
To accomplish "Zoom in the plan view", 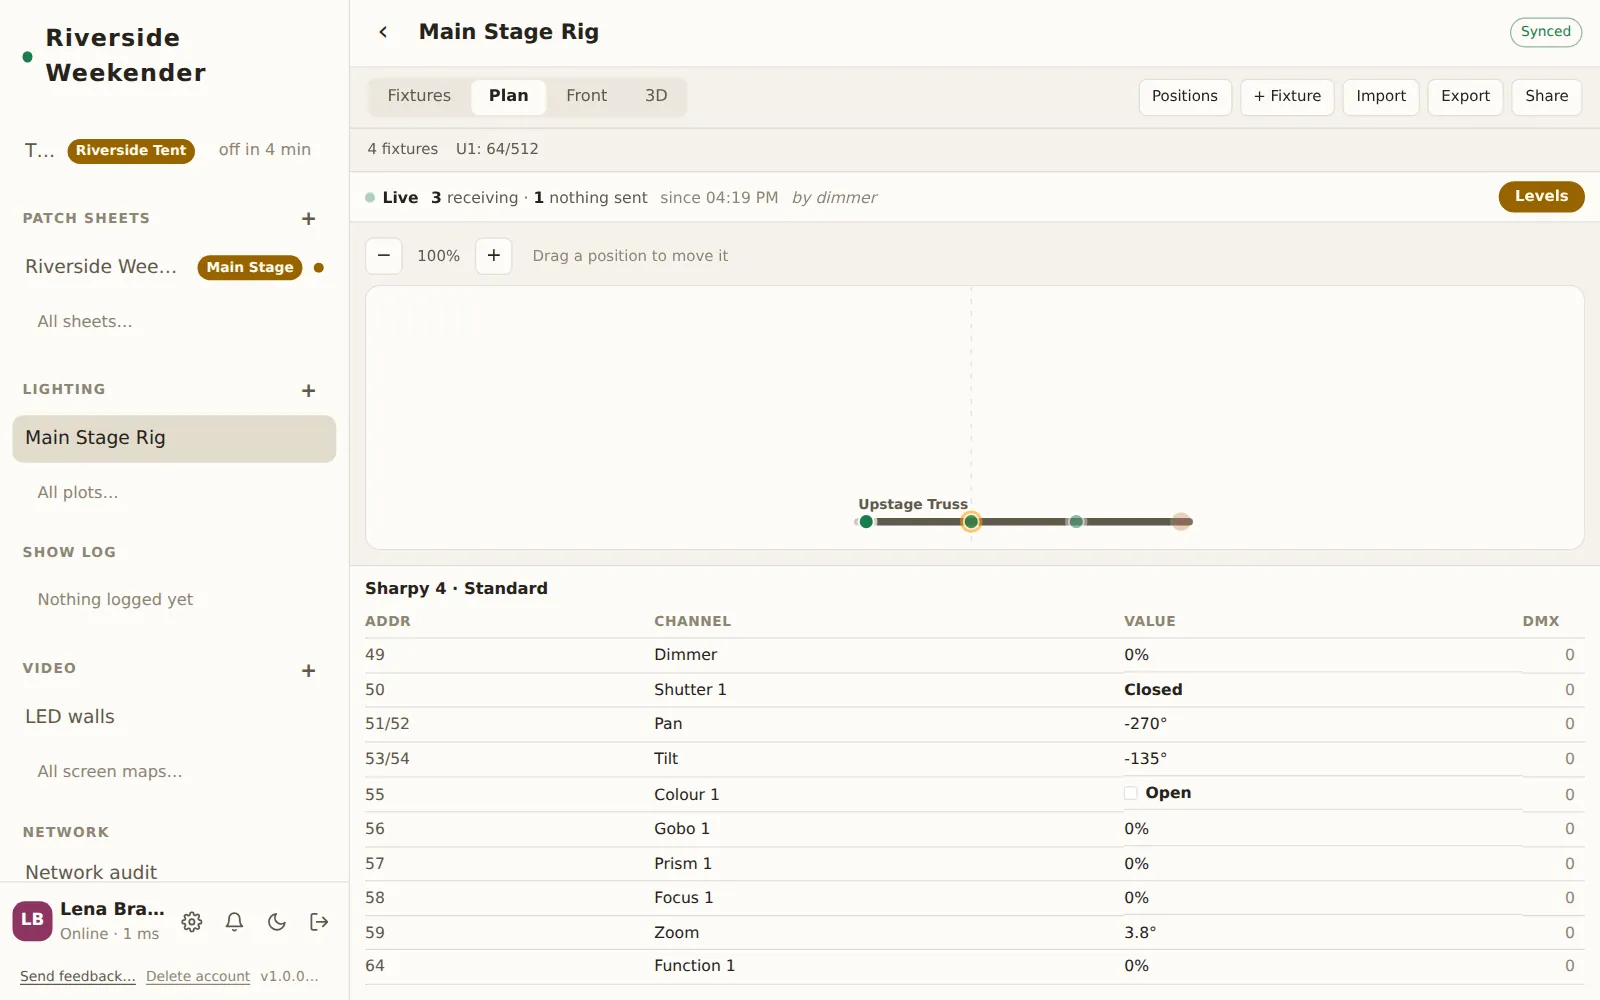I will (x=493, y=256).
